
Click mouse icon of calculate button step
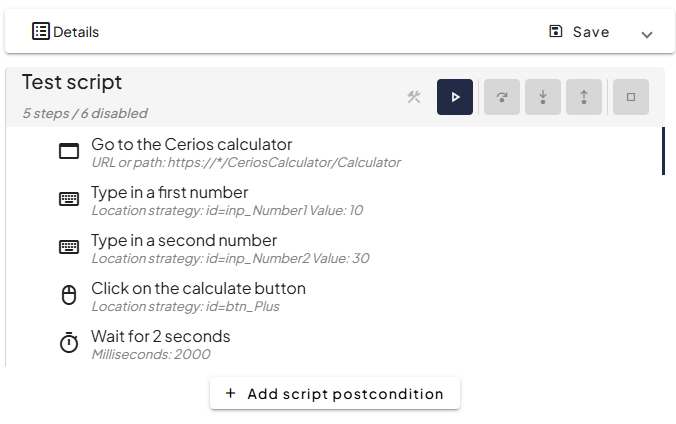click(69, 295)
